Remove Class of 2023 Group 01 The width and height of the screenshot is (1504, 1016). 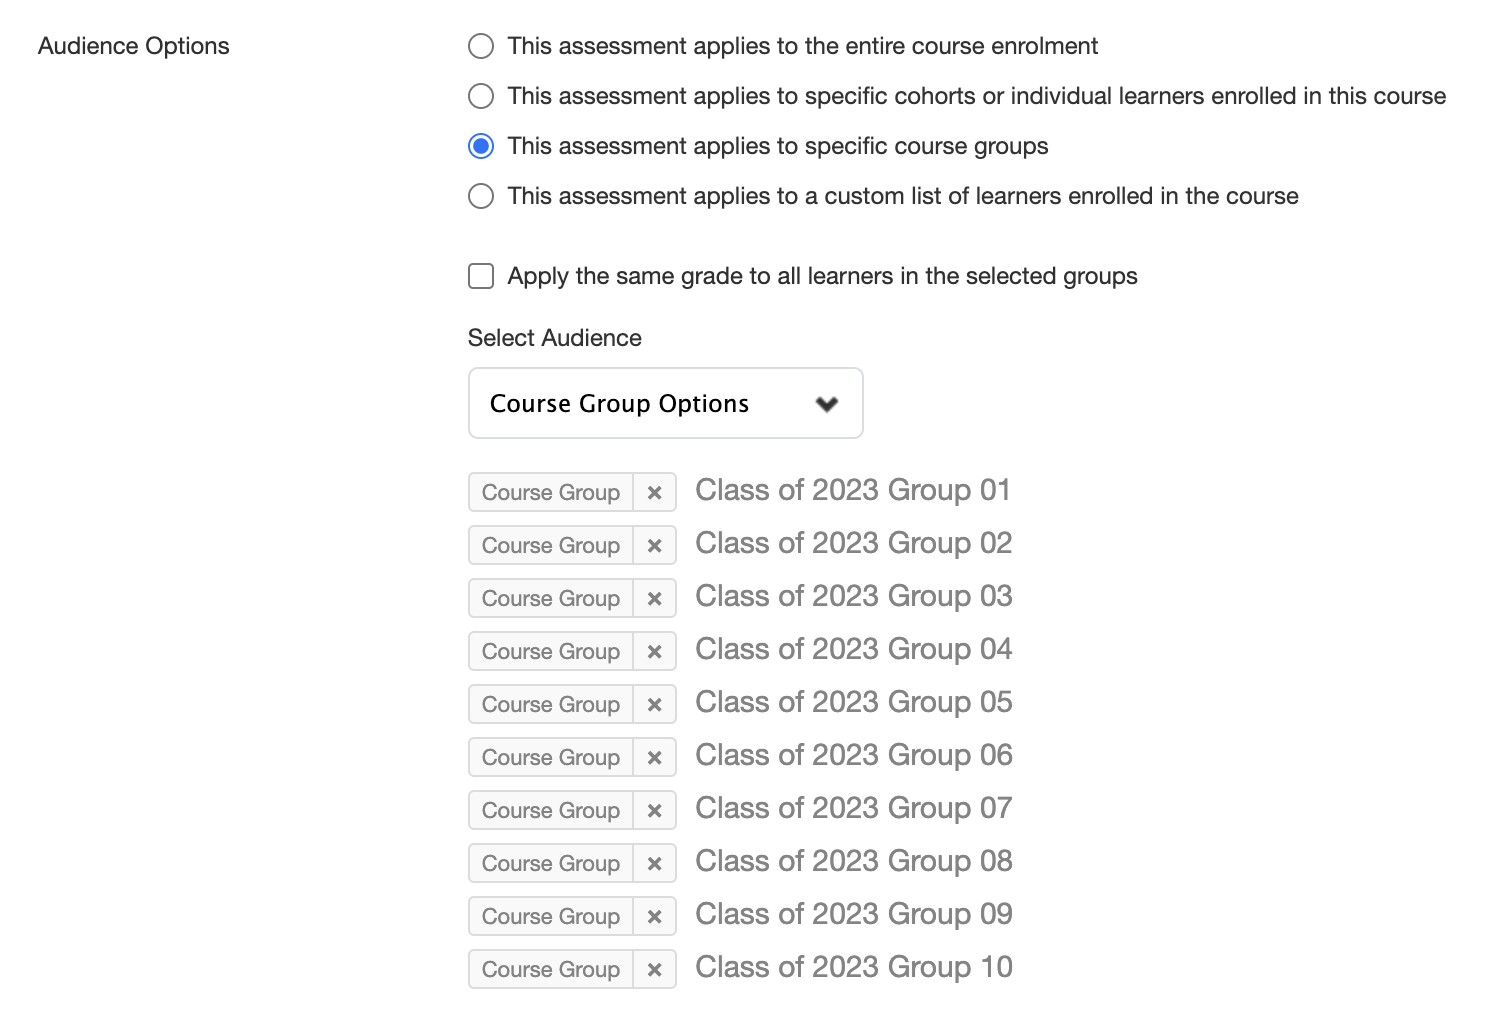655,492
